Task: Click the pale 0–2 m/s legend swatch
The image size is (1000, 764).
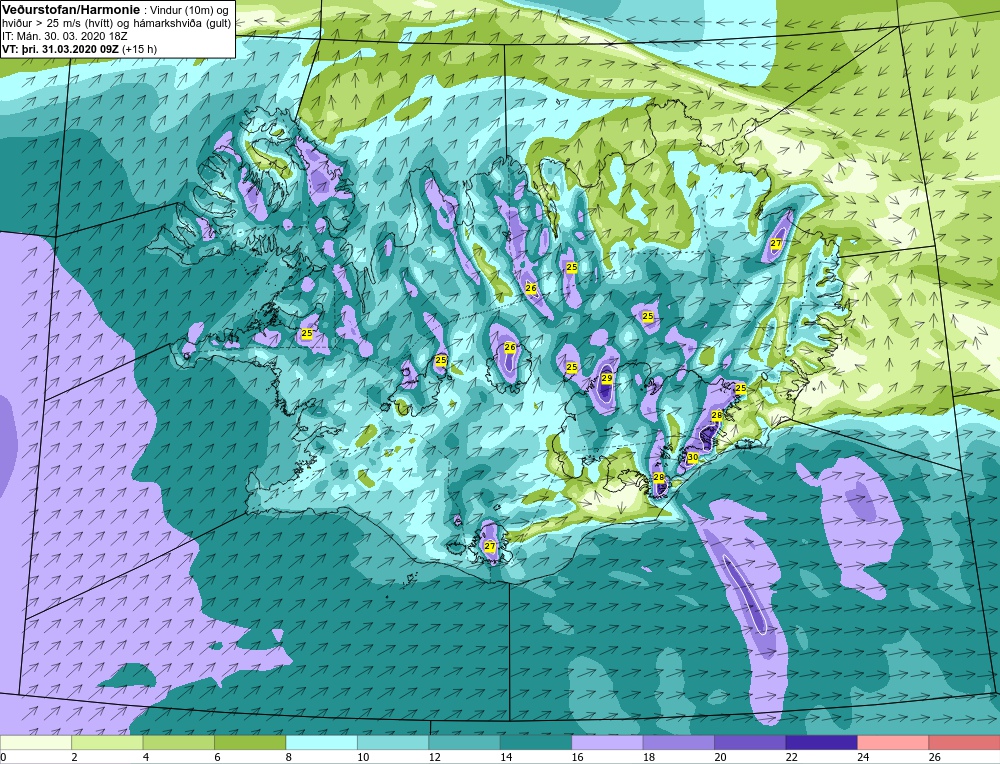Action: pos(36,742)
